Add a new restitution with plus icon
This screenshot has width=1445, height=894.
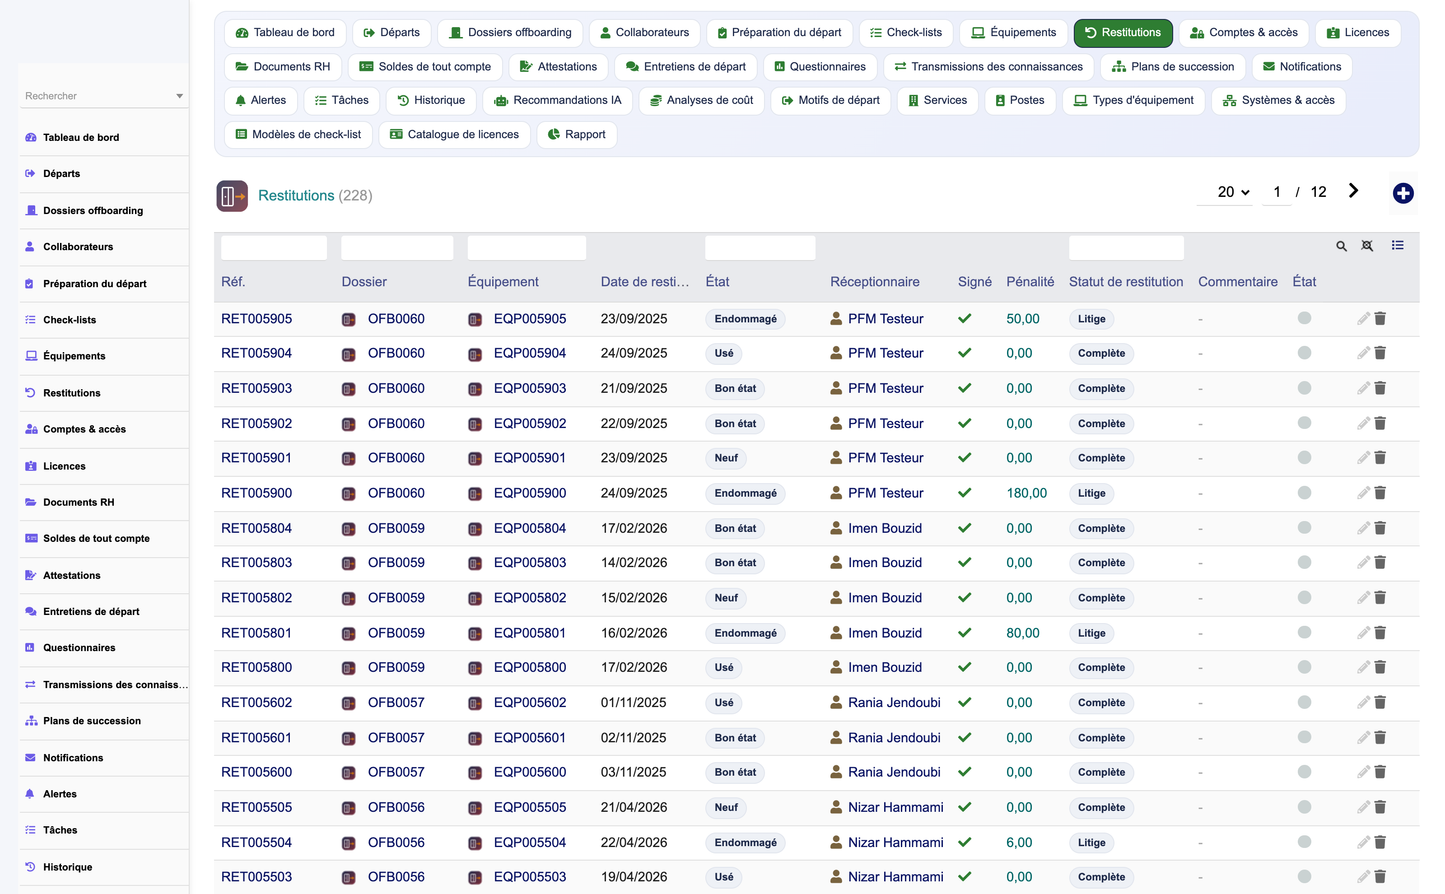[x=1403, y=193]
